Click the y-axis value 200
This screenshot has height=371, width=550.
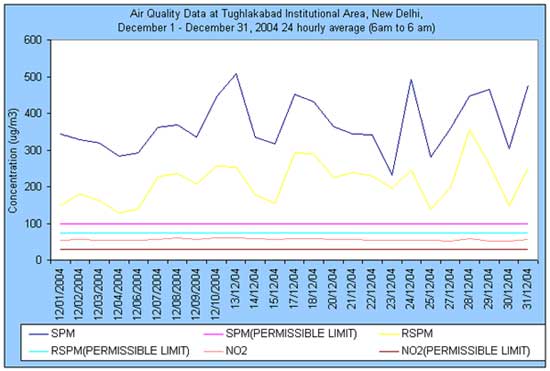33,187
